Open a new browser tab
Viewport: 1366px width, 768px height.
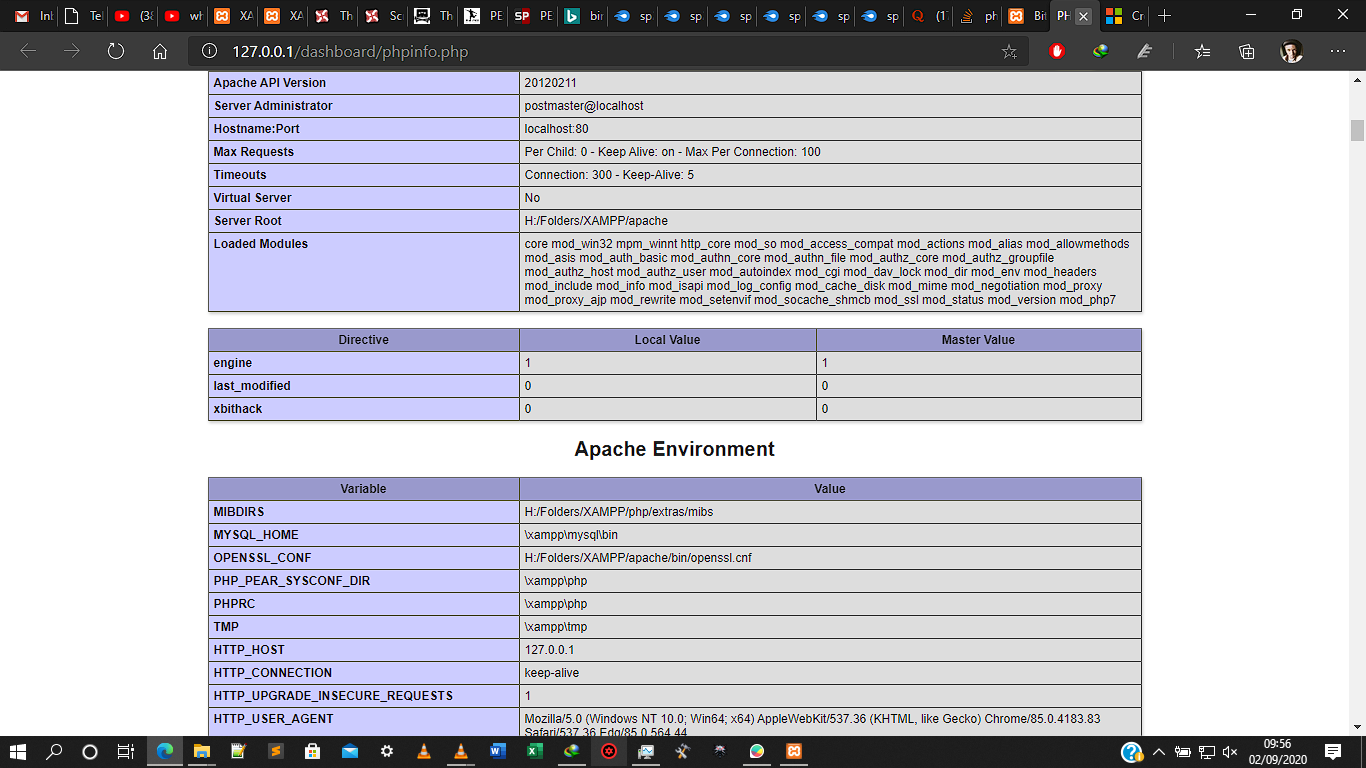[1164, 16]
